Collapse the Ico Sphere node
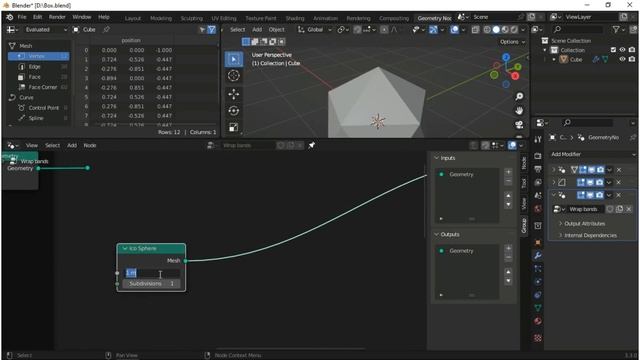640x360 pixels. point(124,249)
